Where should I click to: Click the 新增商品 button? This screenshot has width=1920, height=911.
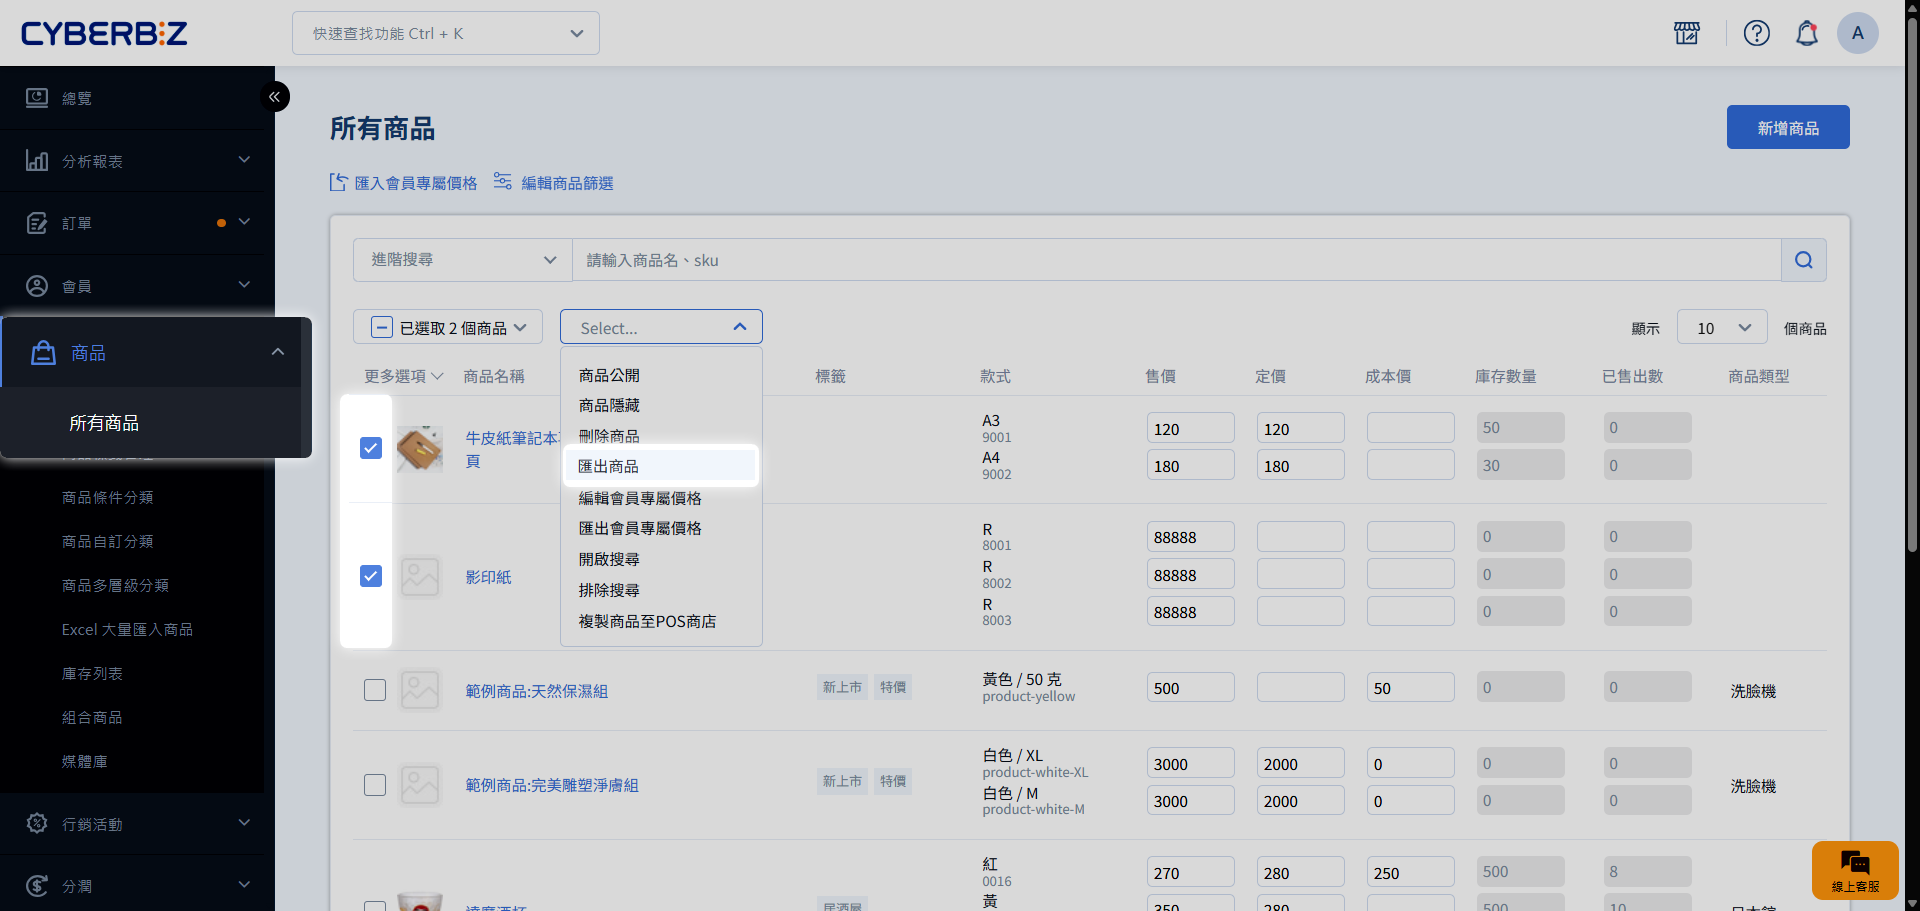(1787, 128)
